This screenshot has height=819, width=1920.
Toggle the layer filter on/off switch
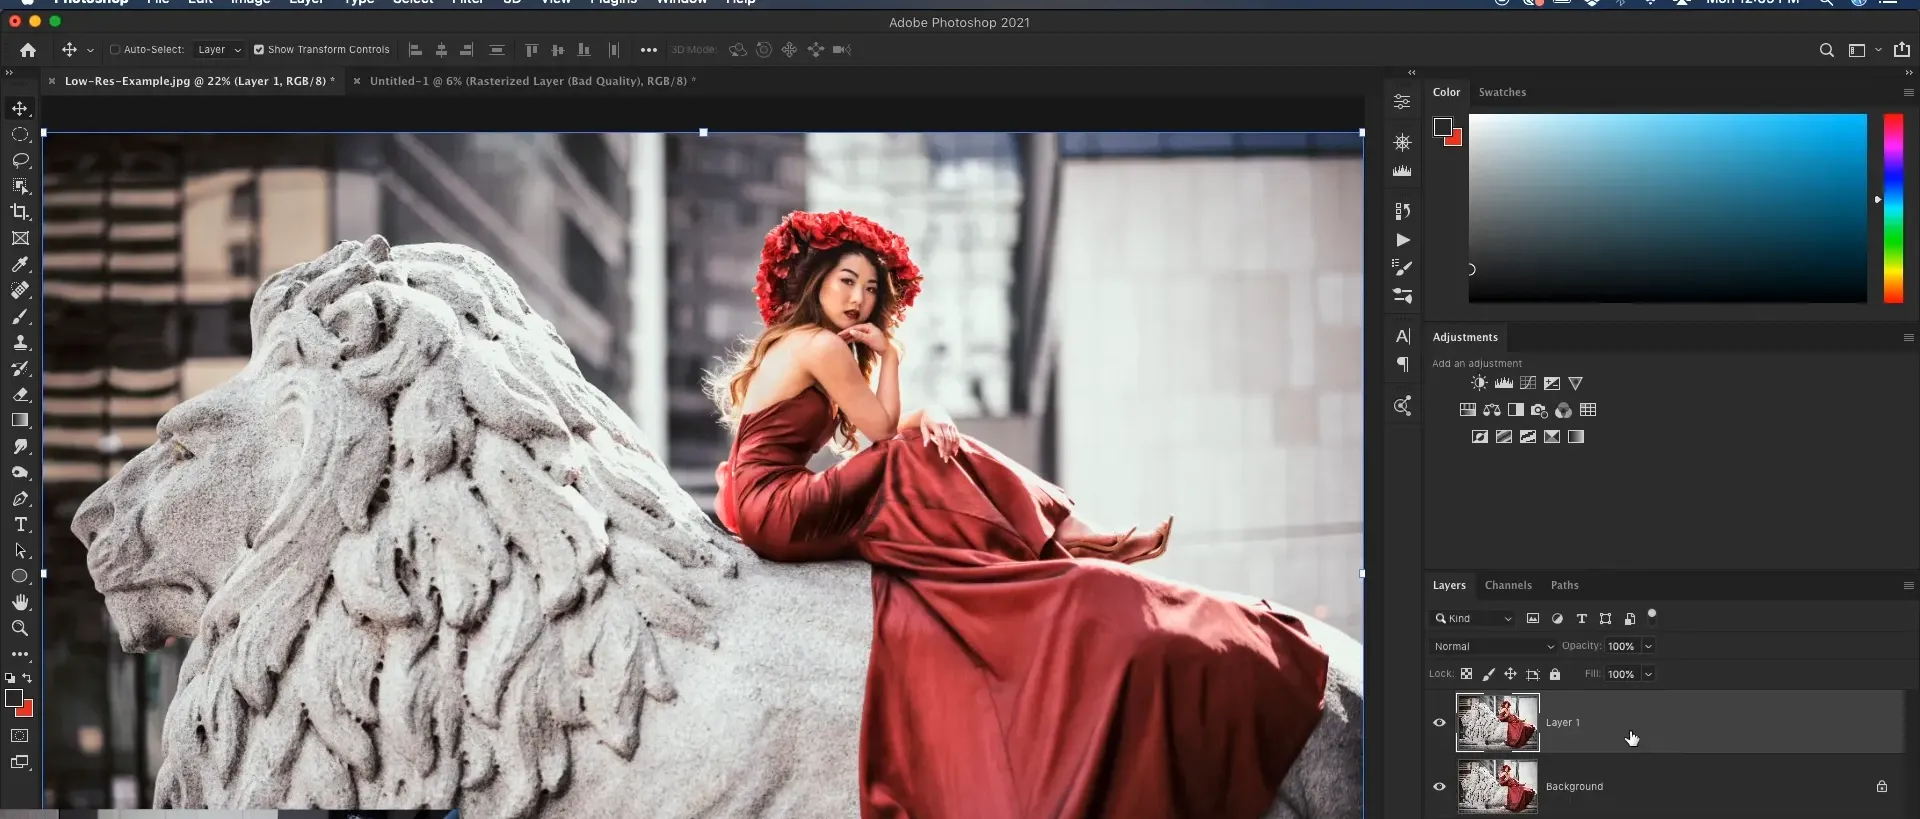point(1652,614)
